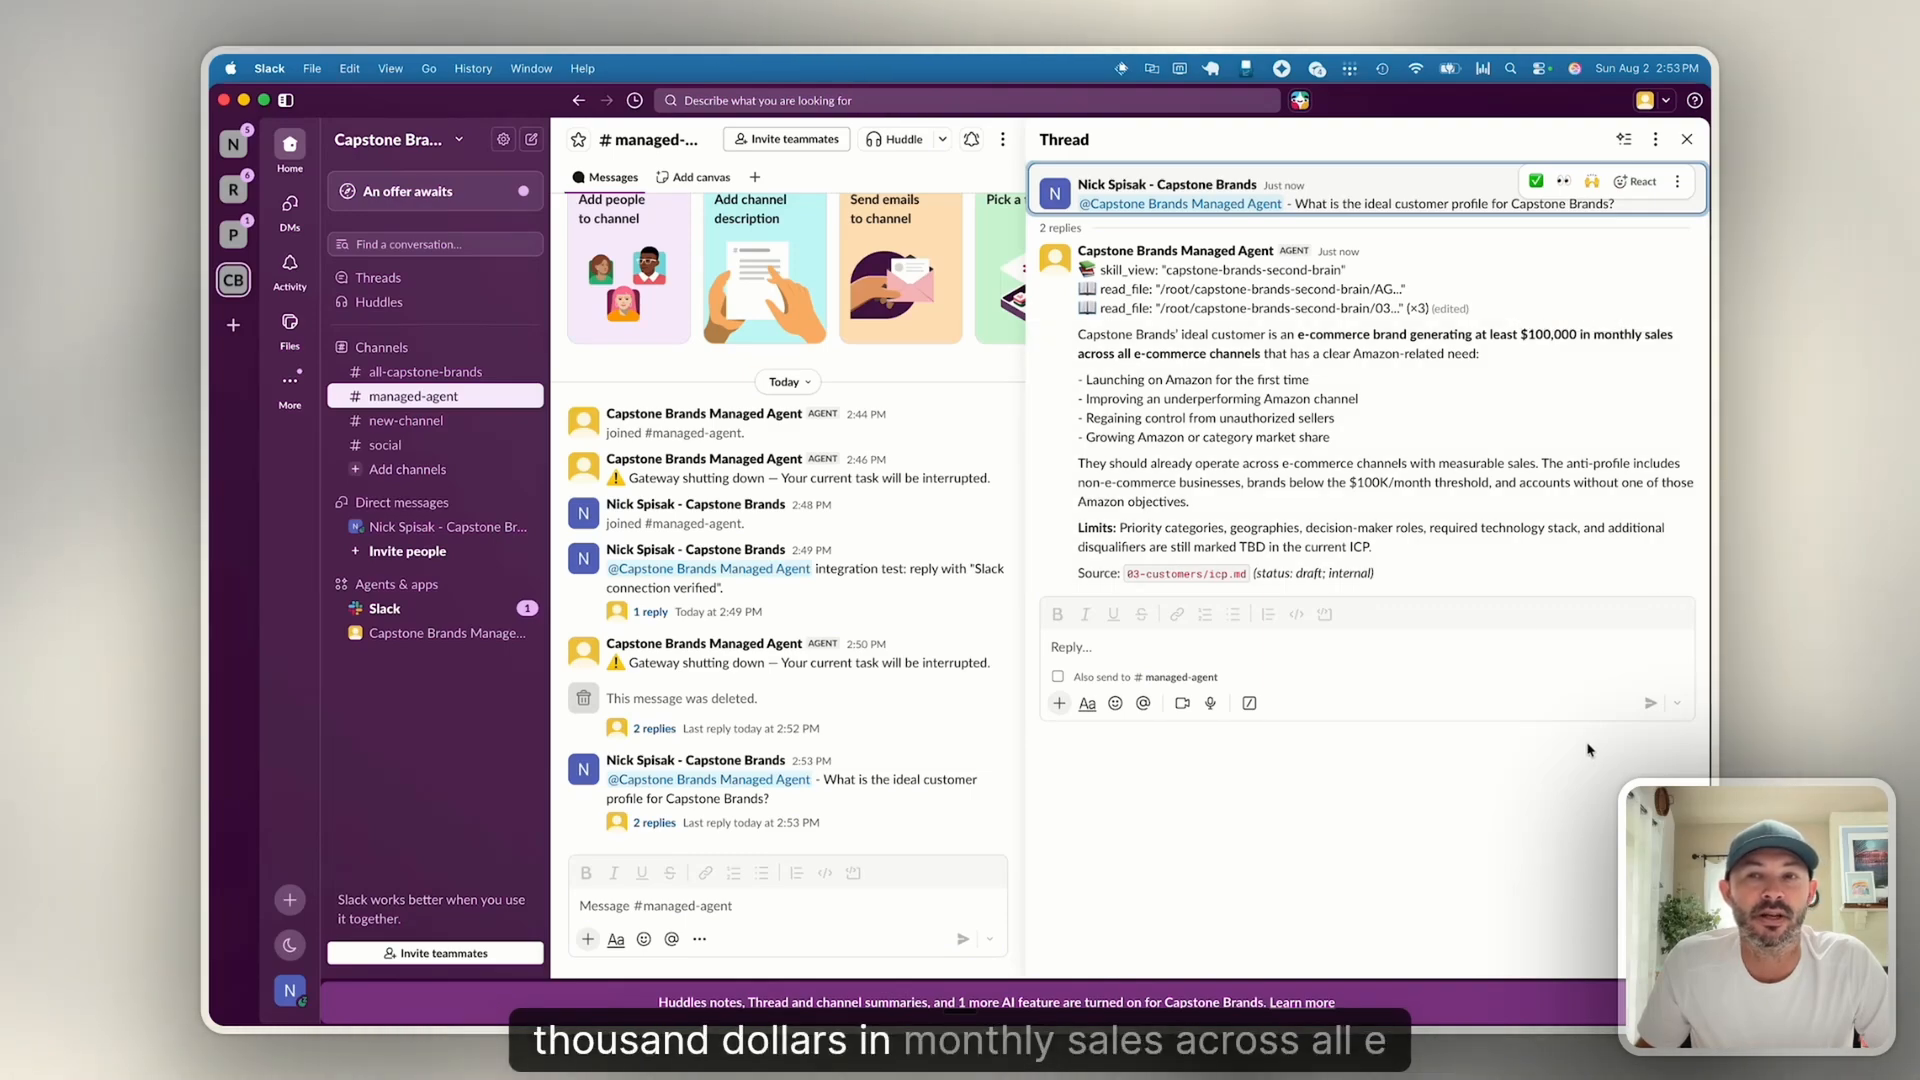Insert emoji in thread reply
This screenshot has width=1920, height=1080.
click(x=1115, y=703)
